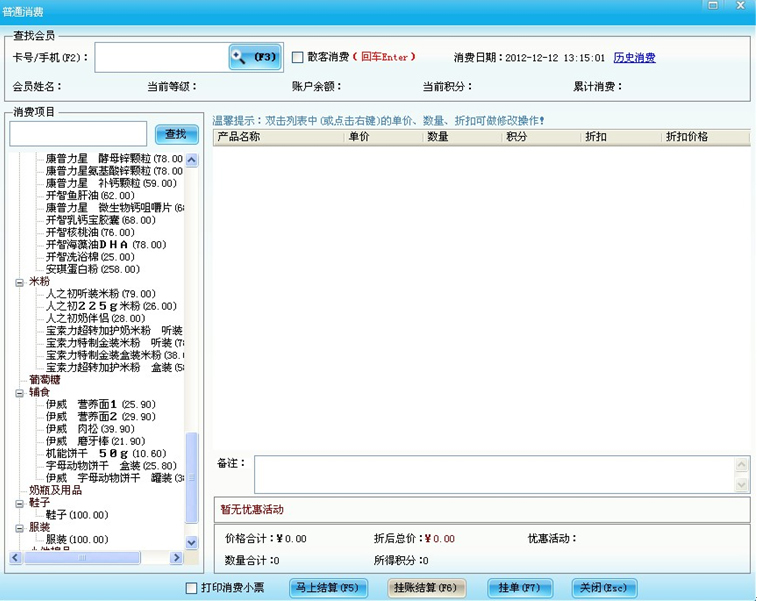Click the 关闭 (Esc) button
The image size is (757, 602).
tap(604, 588)
